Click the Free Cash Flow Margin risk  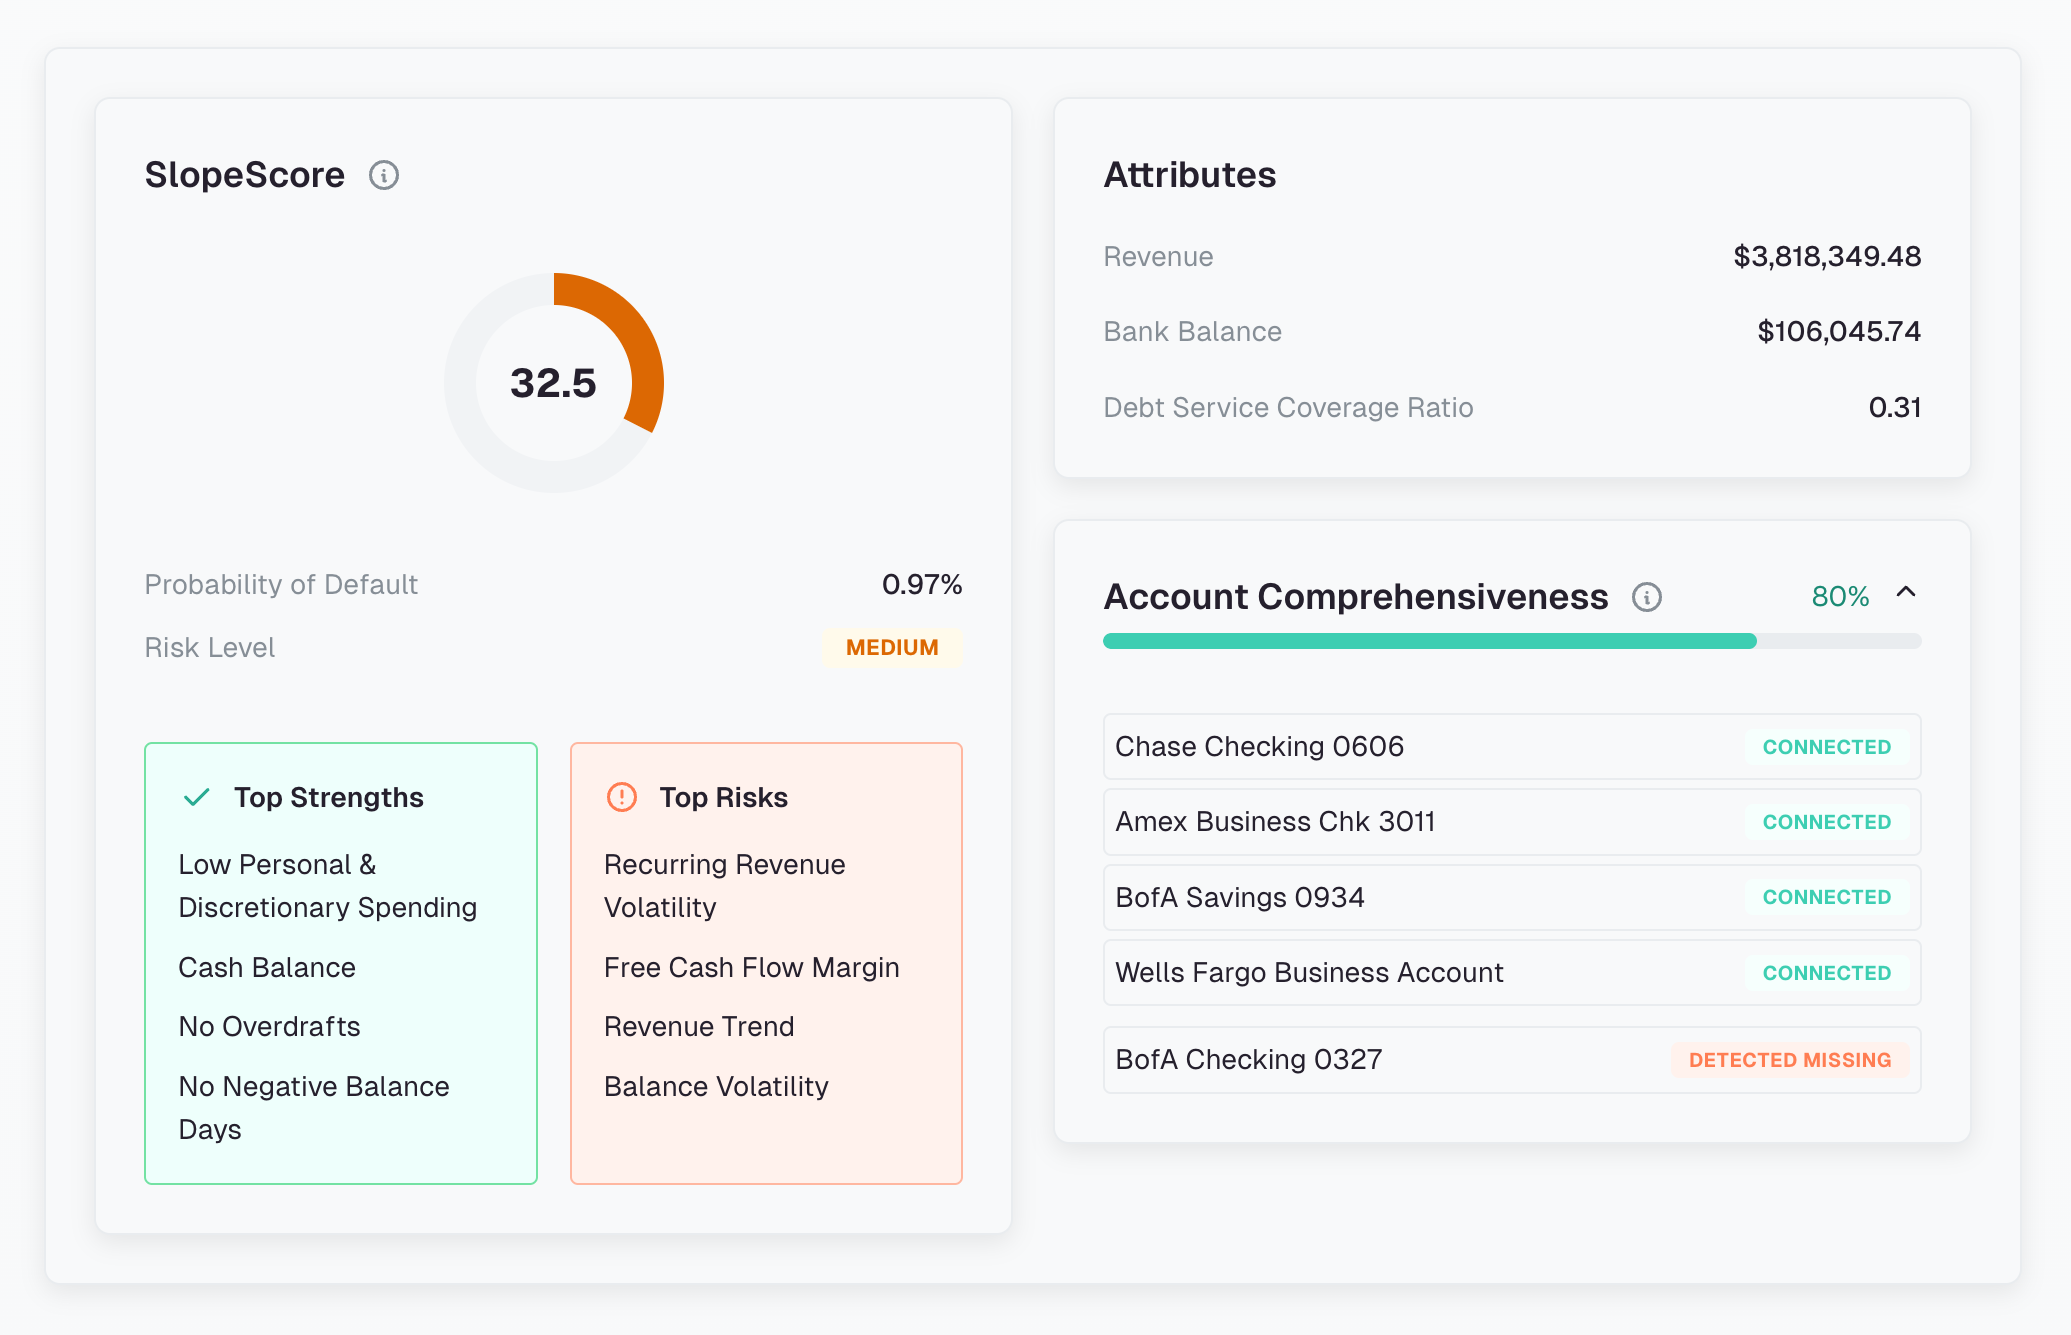click(751, 968)
